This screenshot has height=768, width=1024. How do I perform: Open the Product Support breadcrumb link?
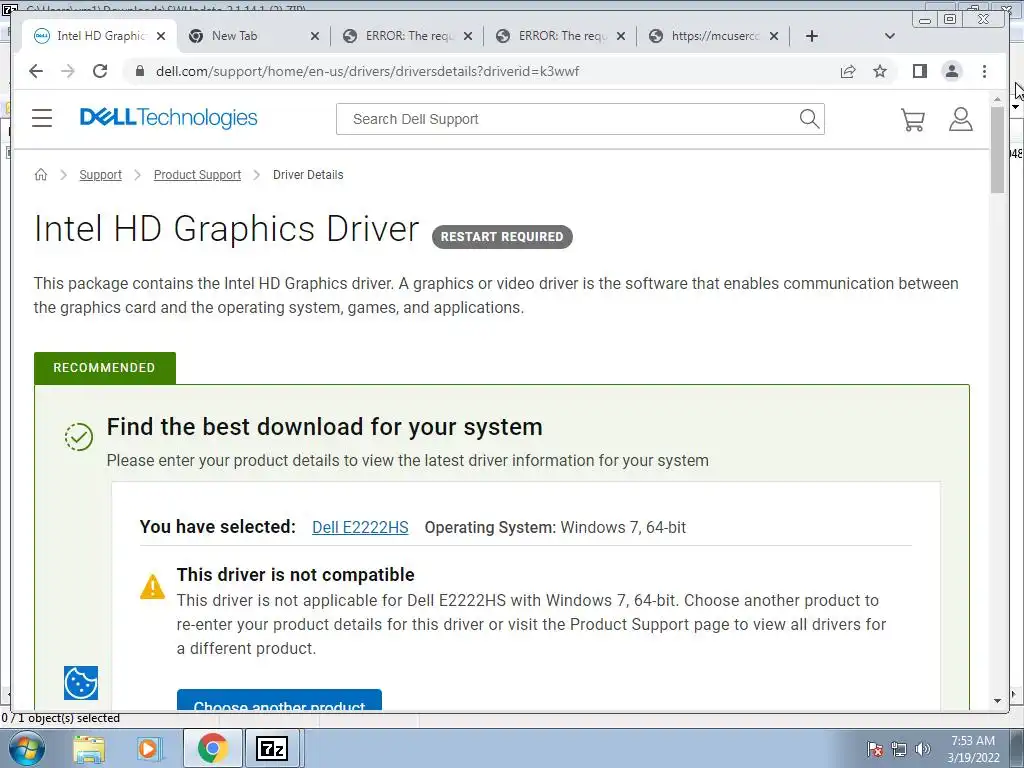tap(197, 175)
